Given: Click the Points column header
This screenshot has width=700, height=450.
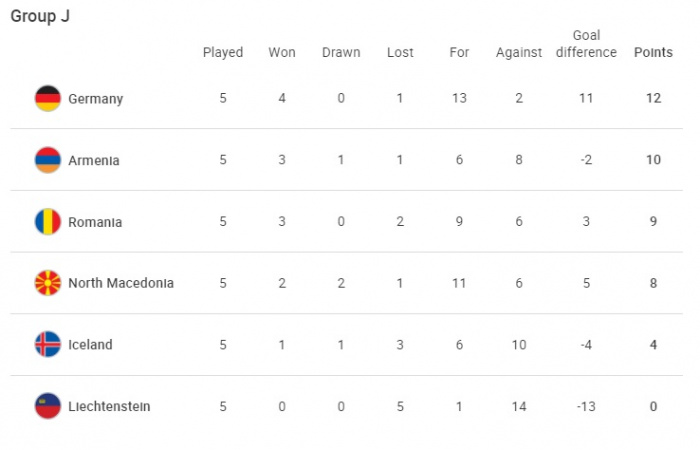Looking at the screenshot, I should point(653,52).
